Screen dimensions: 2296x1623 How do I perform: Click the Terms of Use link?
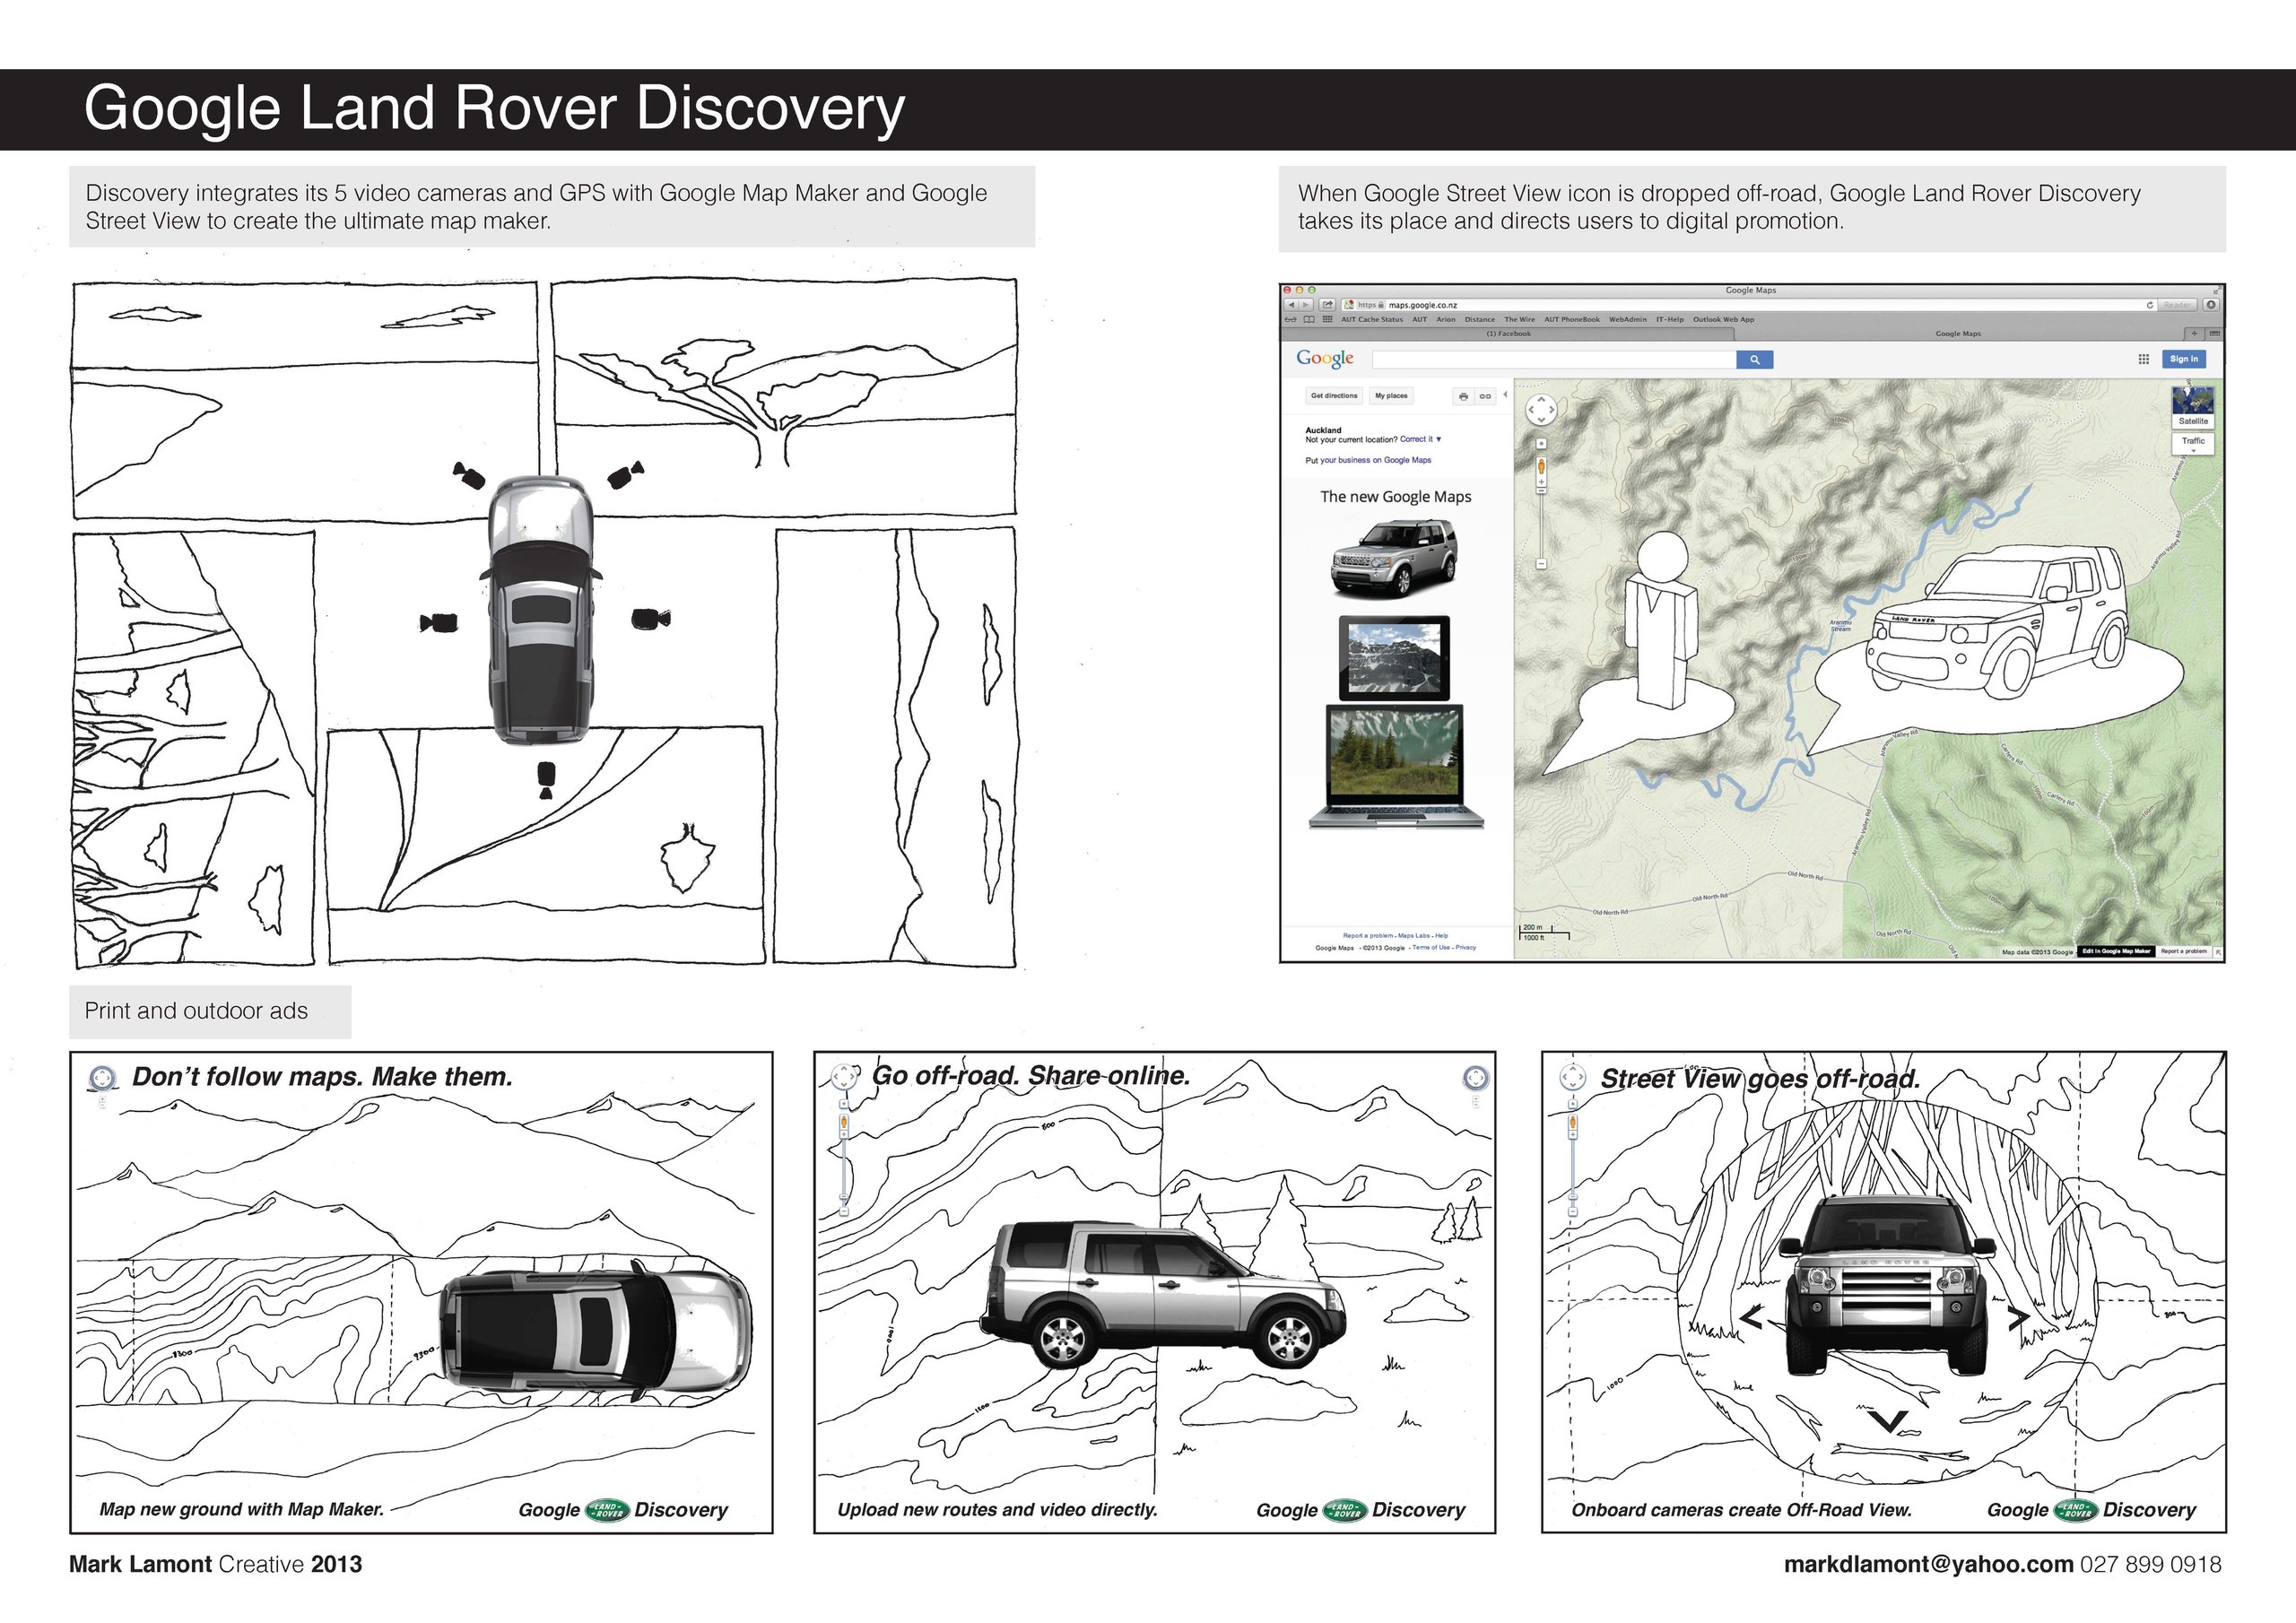1431,948
